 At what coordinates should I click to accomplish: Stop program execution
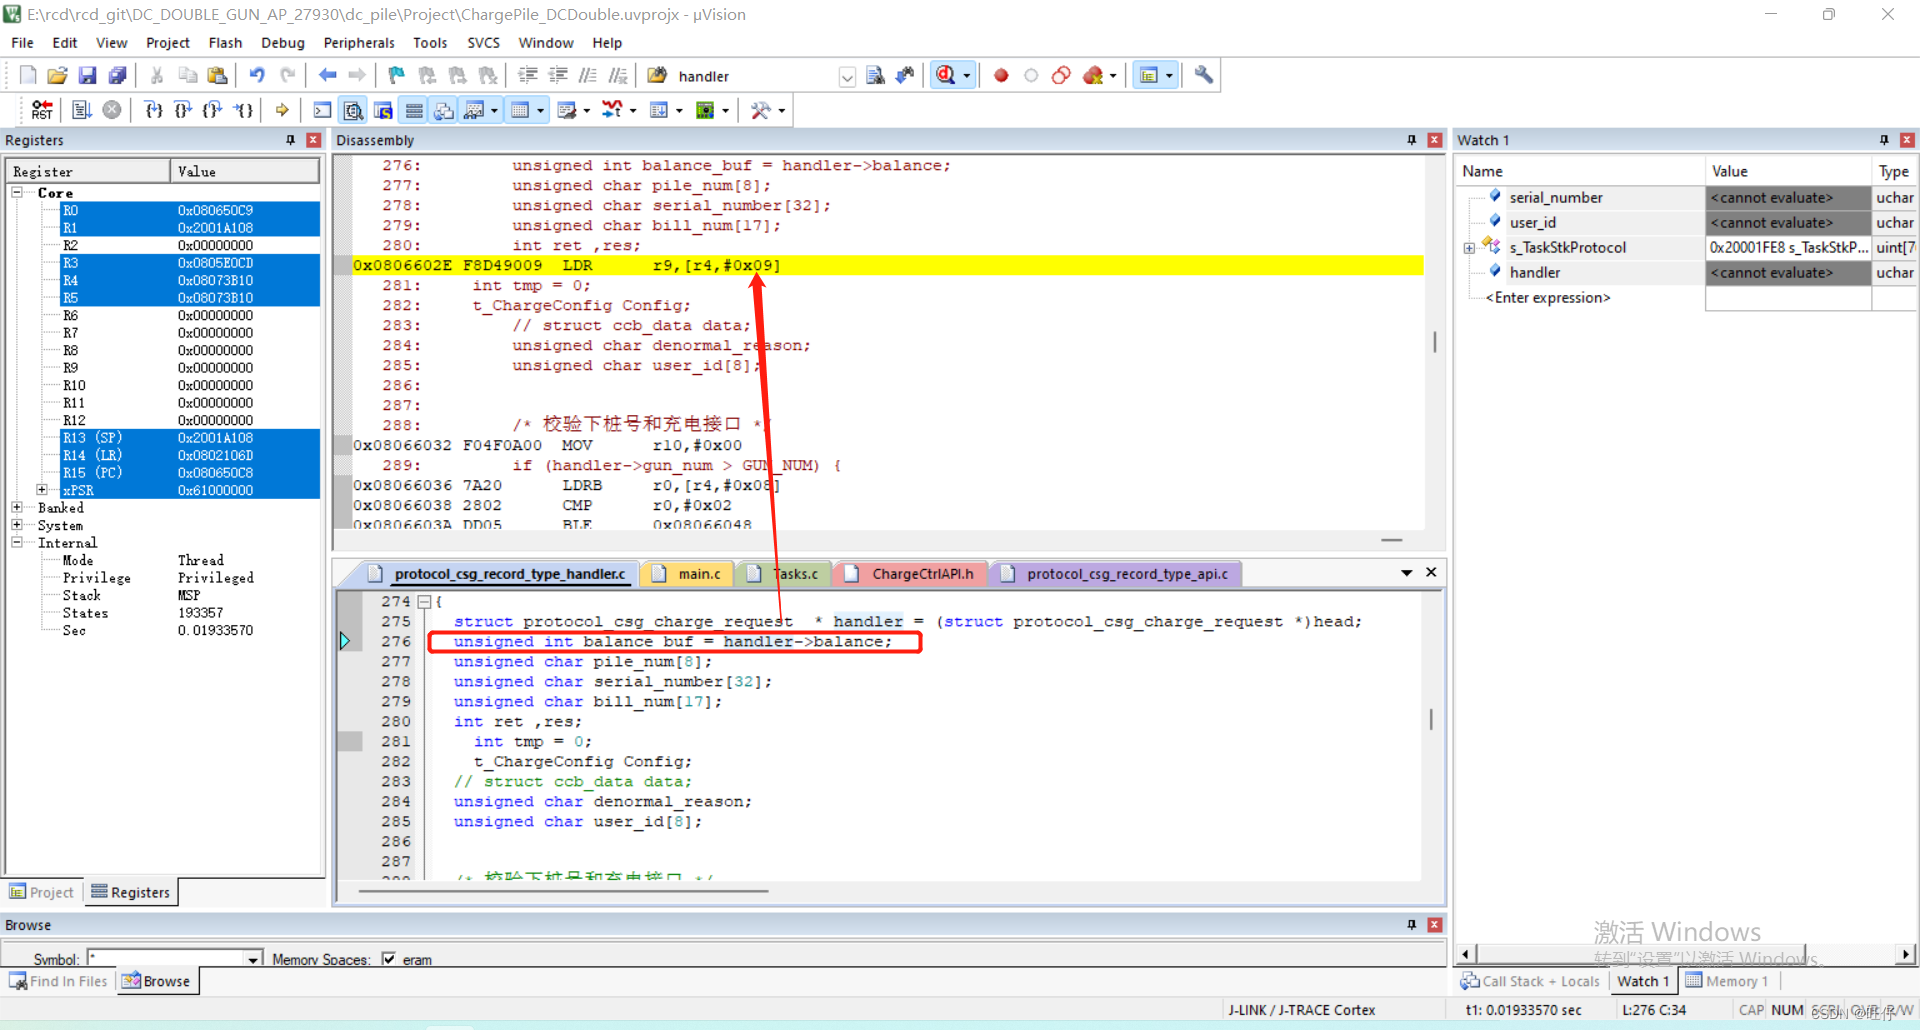tap(112, 110)
